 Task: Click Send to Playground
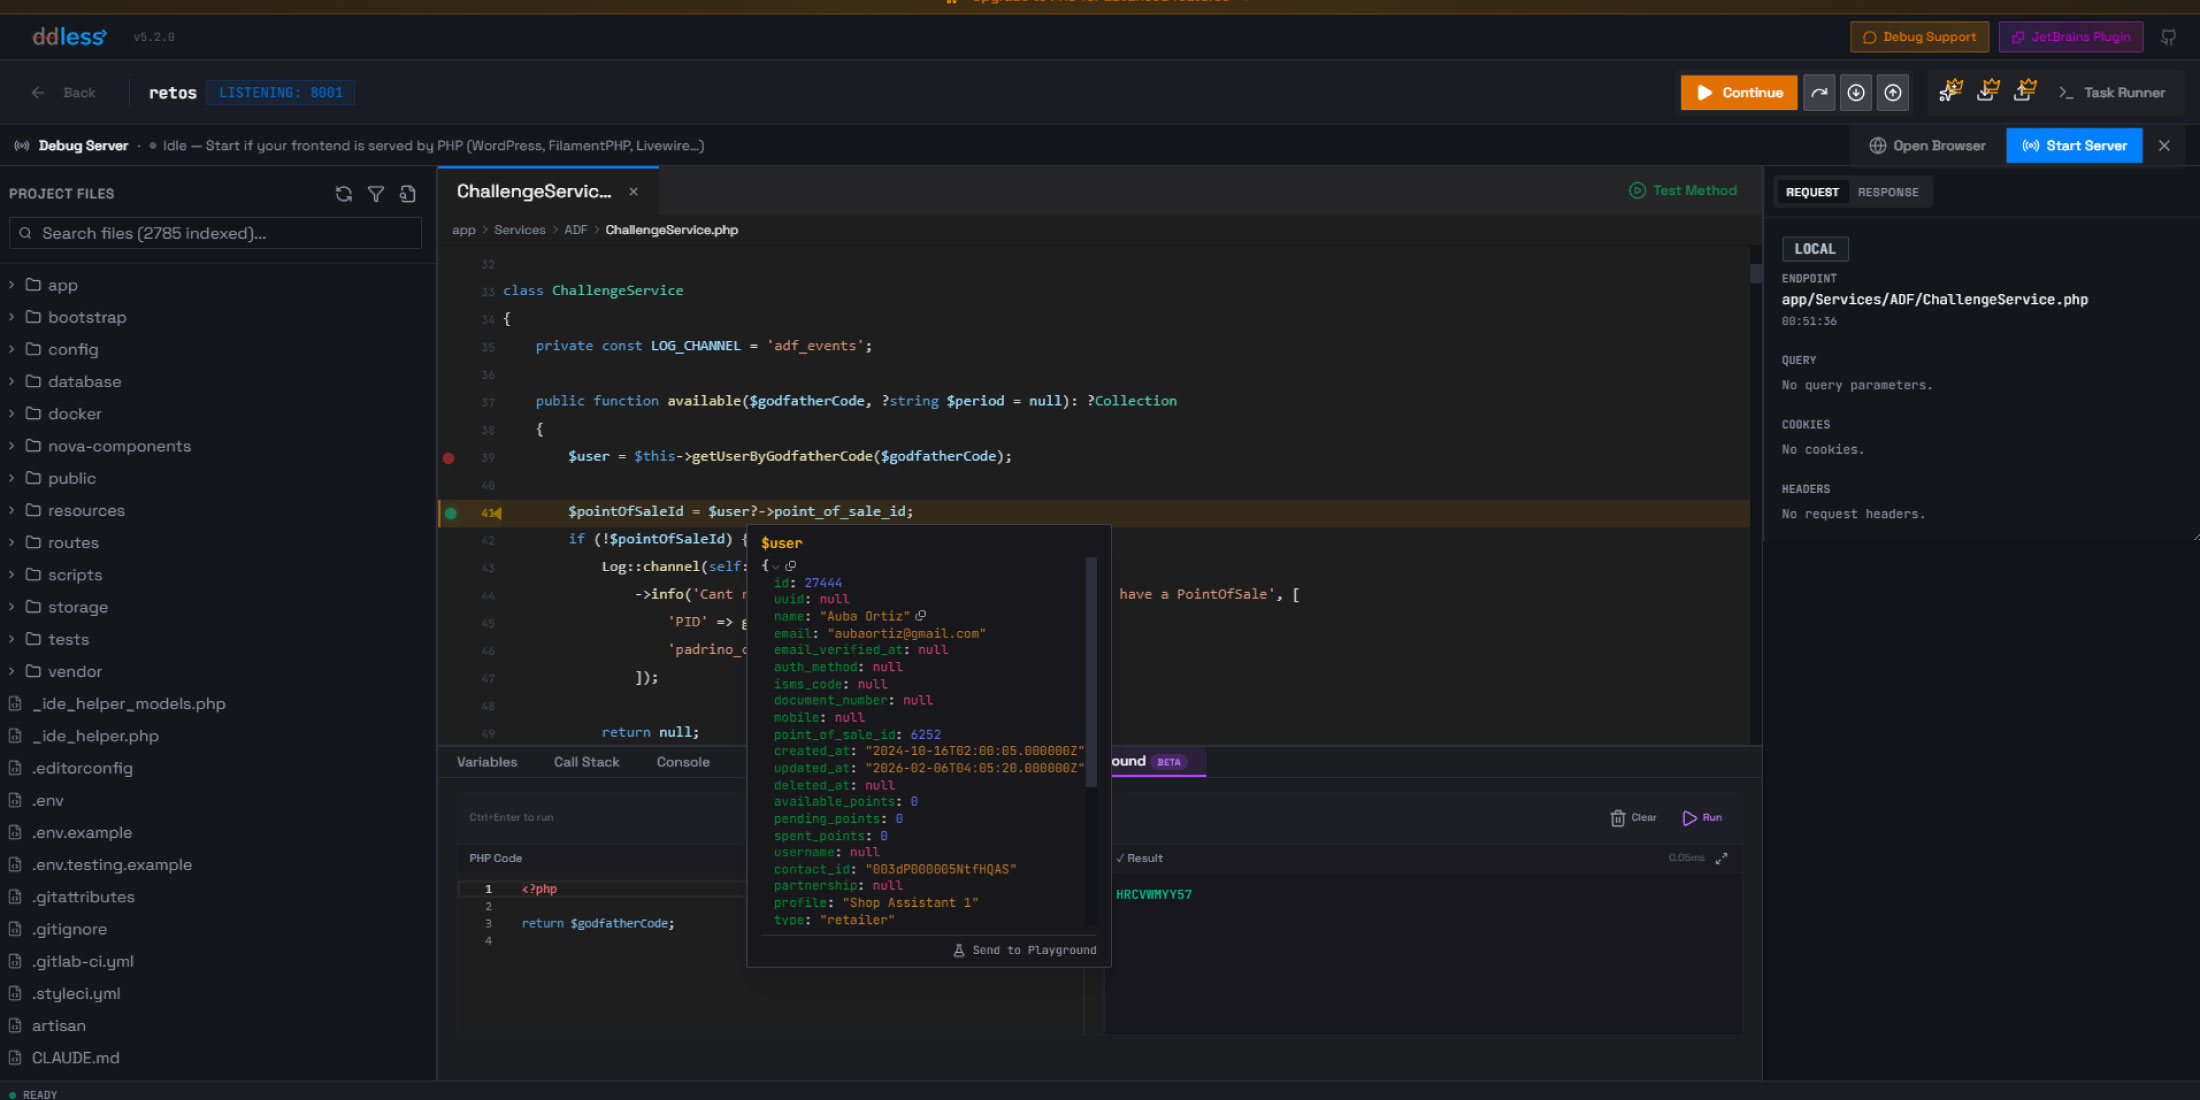pos(1025,950)
